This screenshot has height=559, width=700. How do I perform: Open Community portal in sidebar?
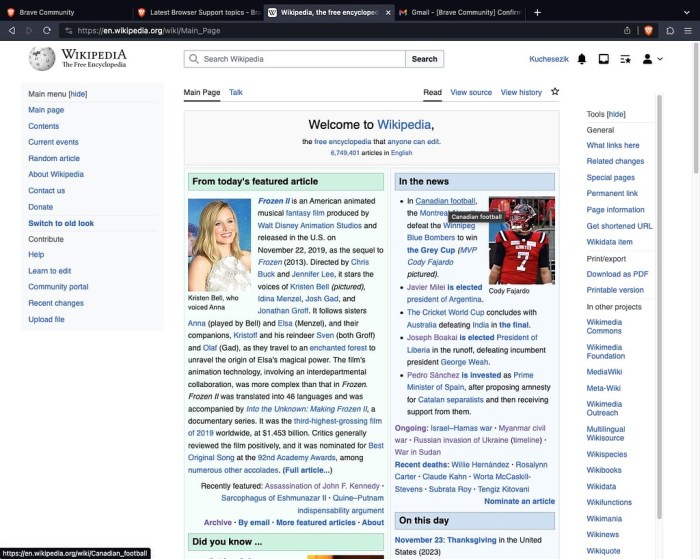[x=58, y=287]
